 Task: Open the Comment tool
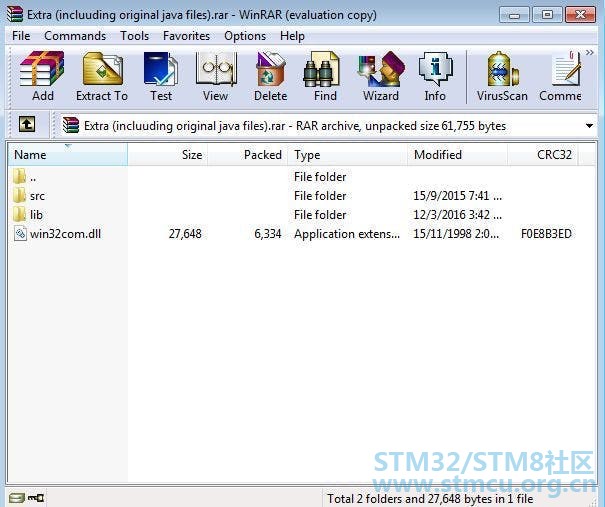click(566, 69)
